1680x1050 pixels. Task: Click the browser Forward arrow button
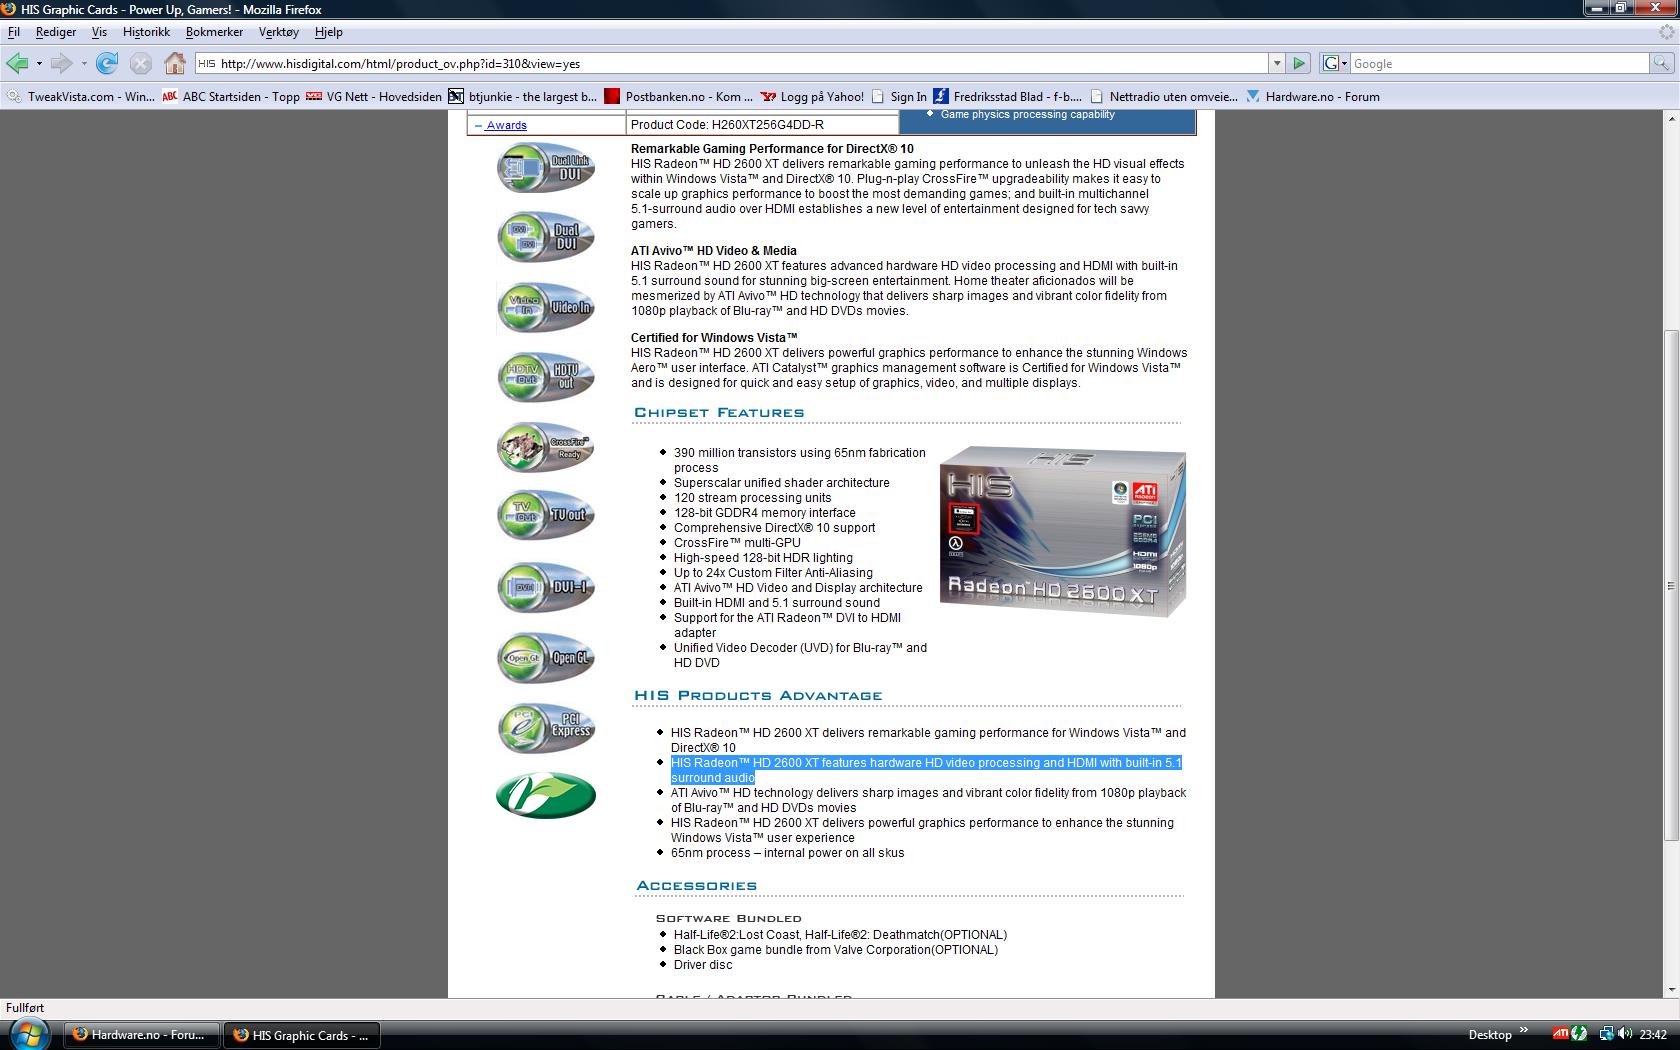point(61,63)
